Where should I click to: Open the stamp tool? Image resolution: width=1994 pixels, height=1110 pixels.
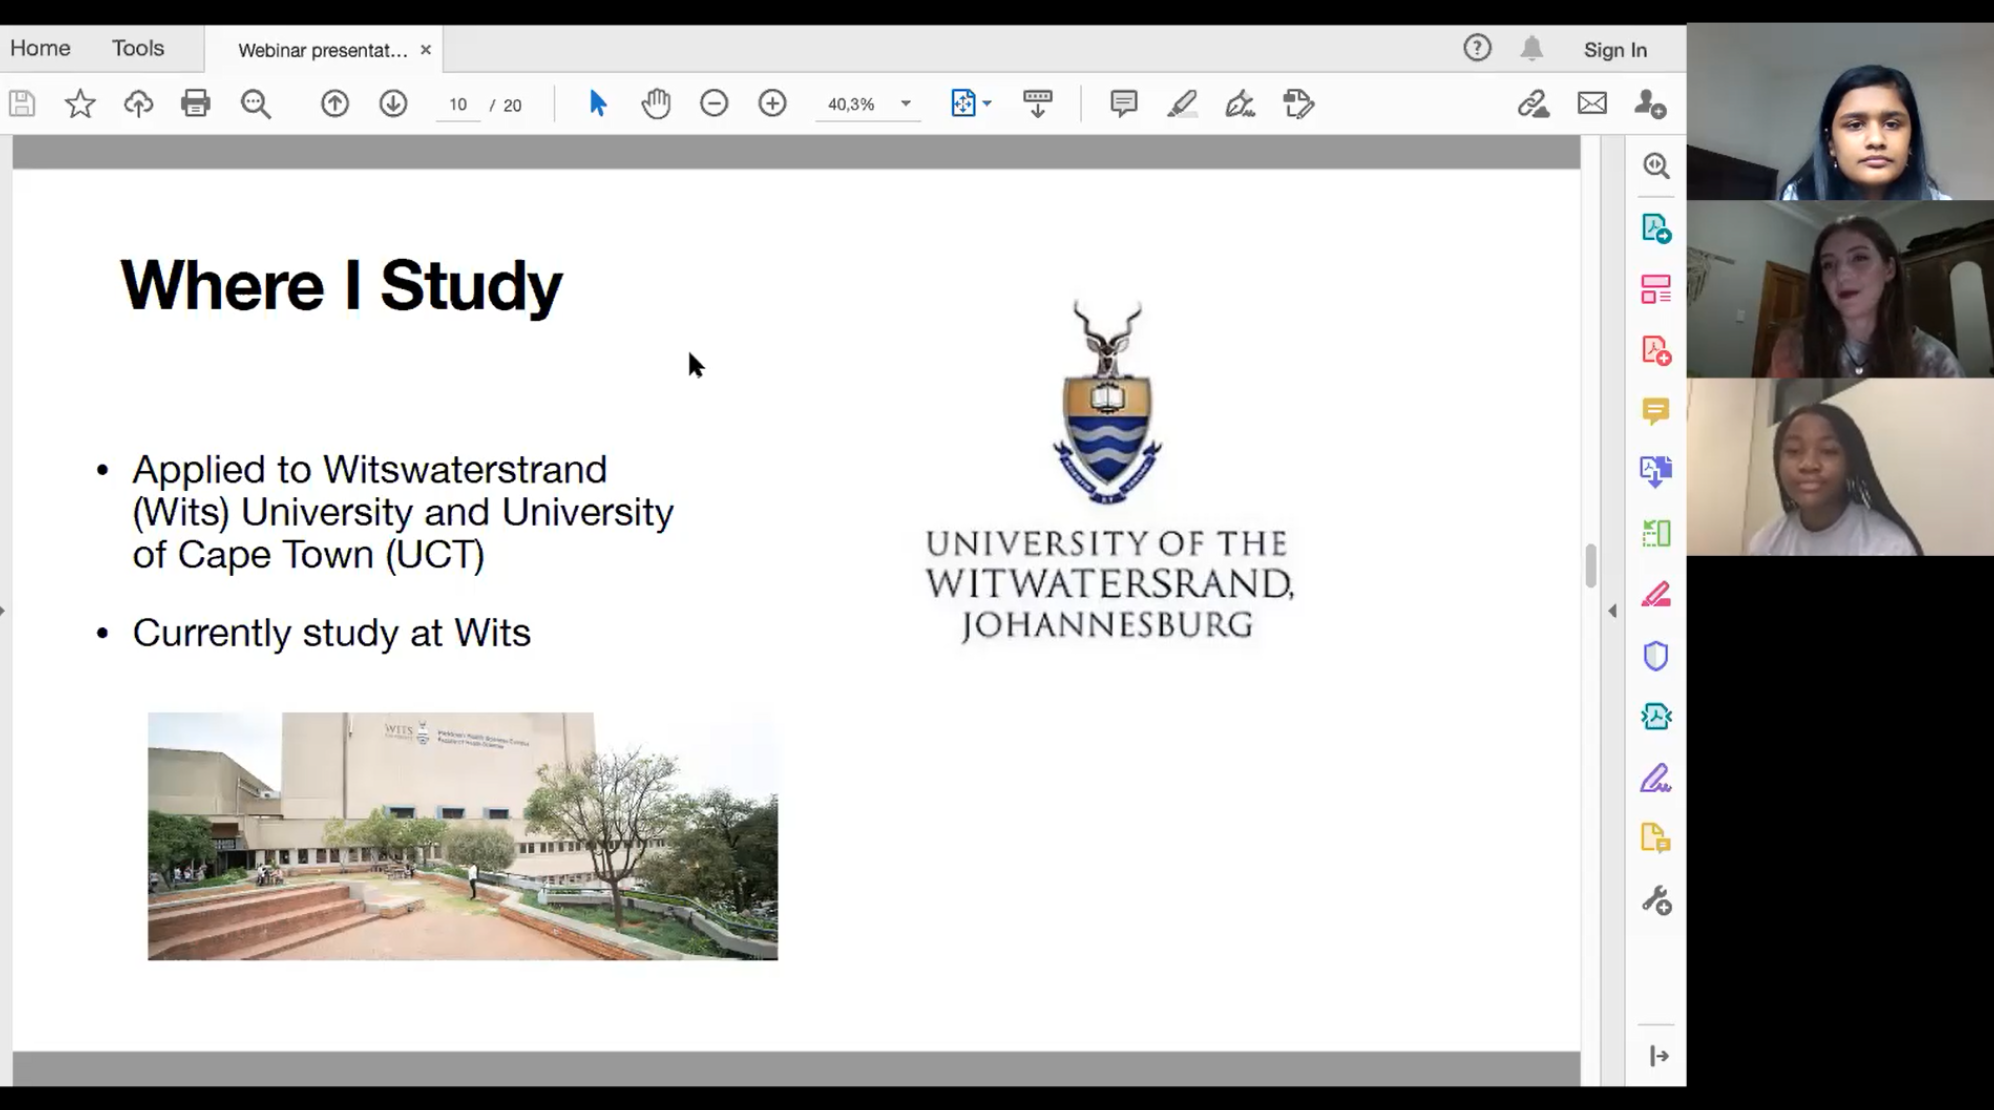tap(1298, 104)
